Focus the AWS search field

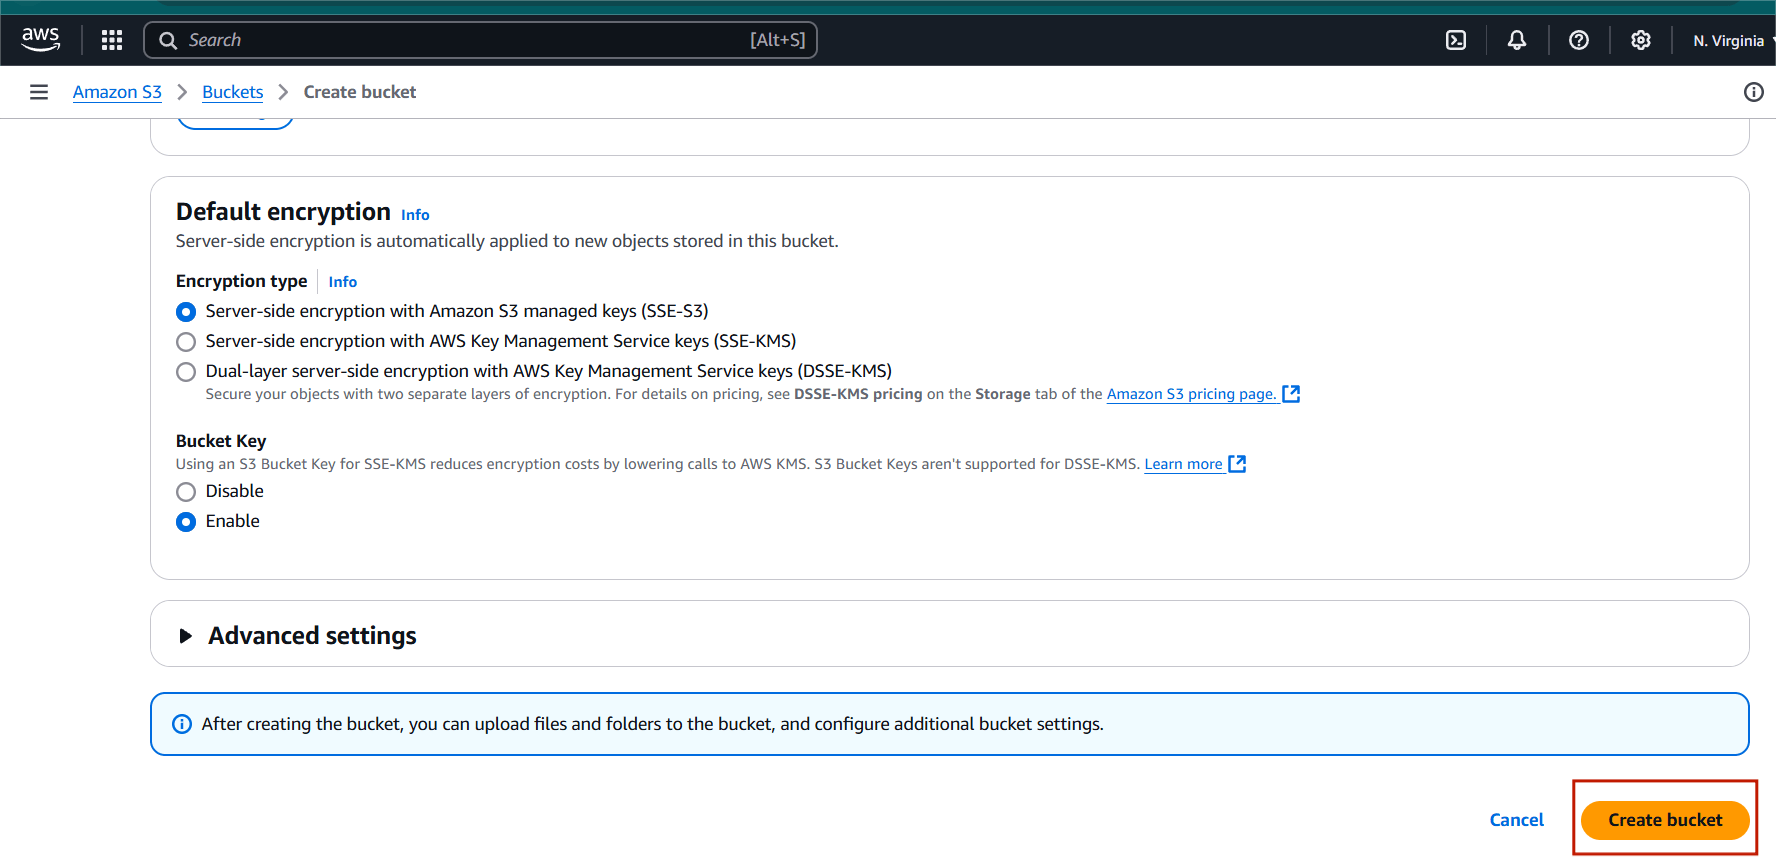tap(481, 40)
